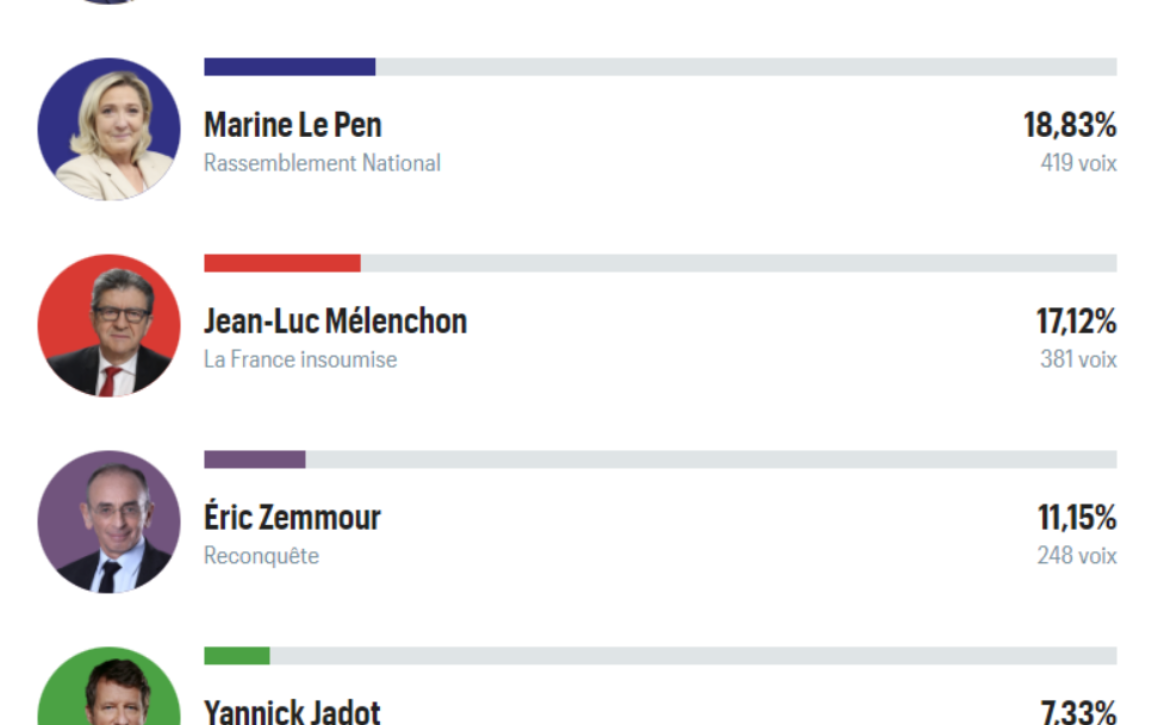Click Yannick Jadot's portrait
The height and width of the screenshot is (725, 1170).
(109, 686)
